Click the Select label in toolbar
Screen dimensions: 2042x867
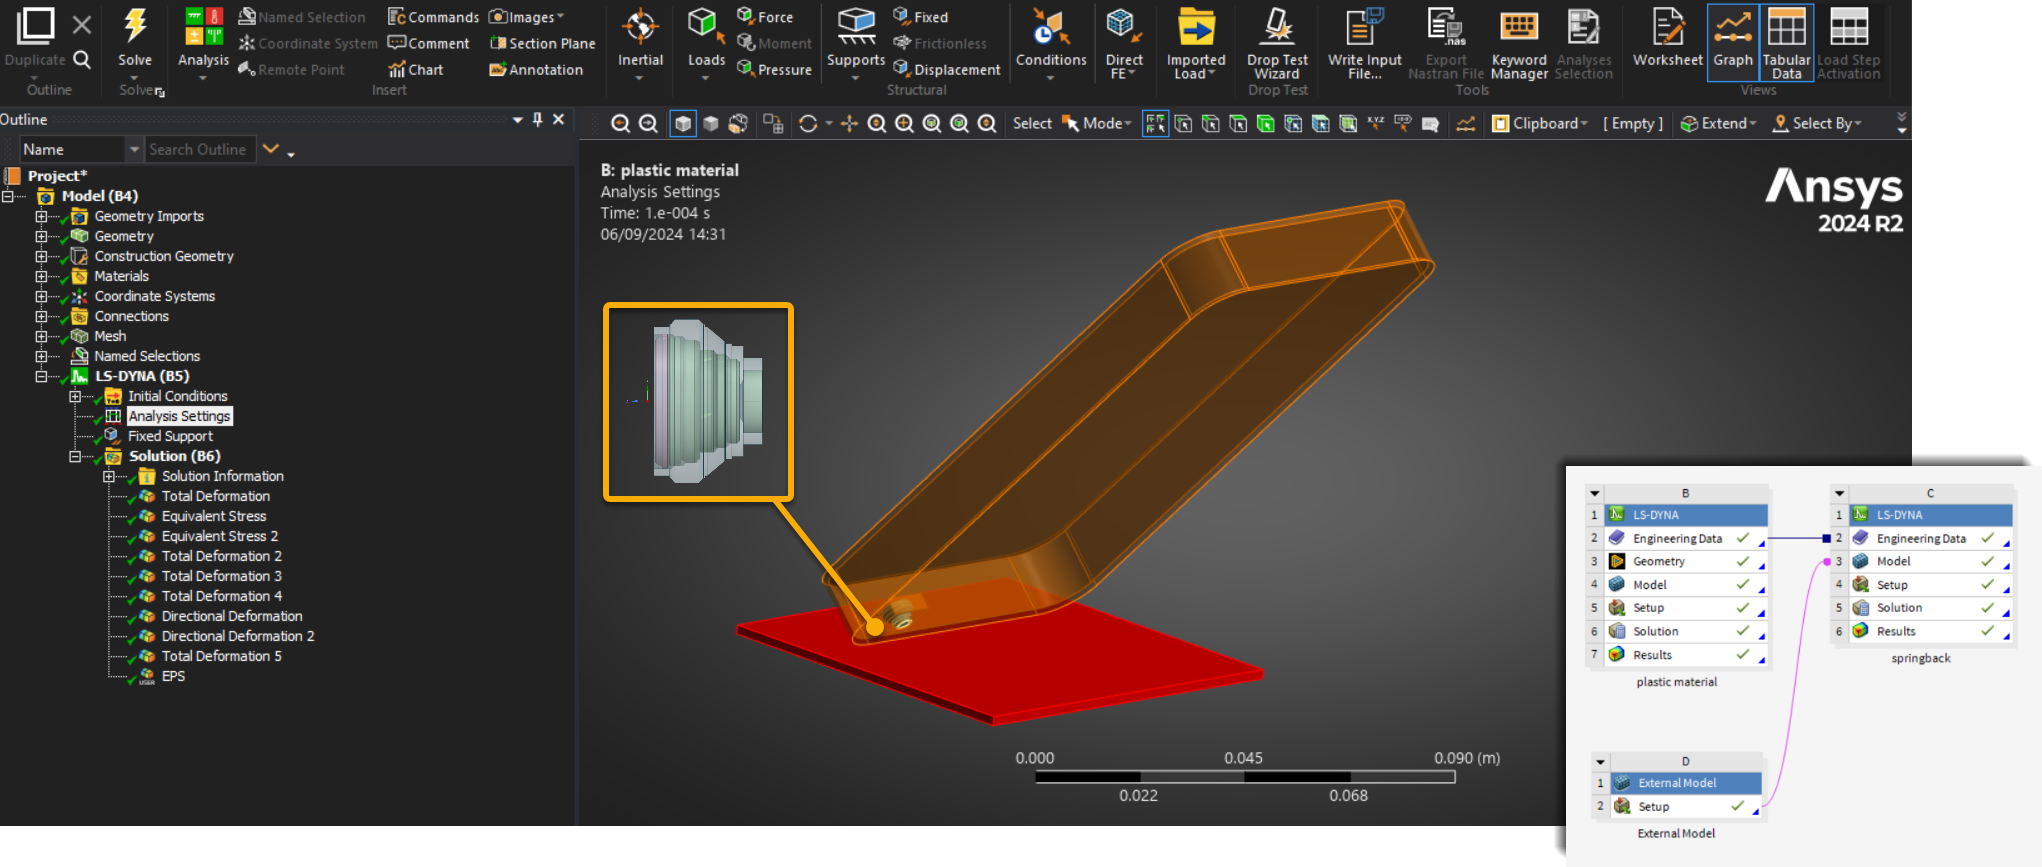pos(1032,123)
